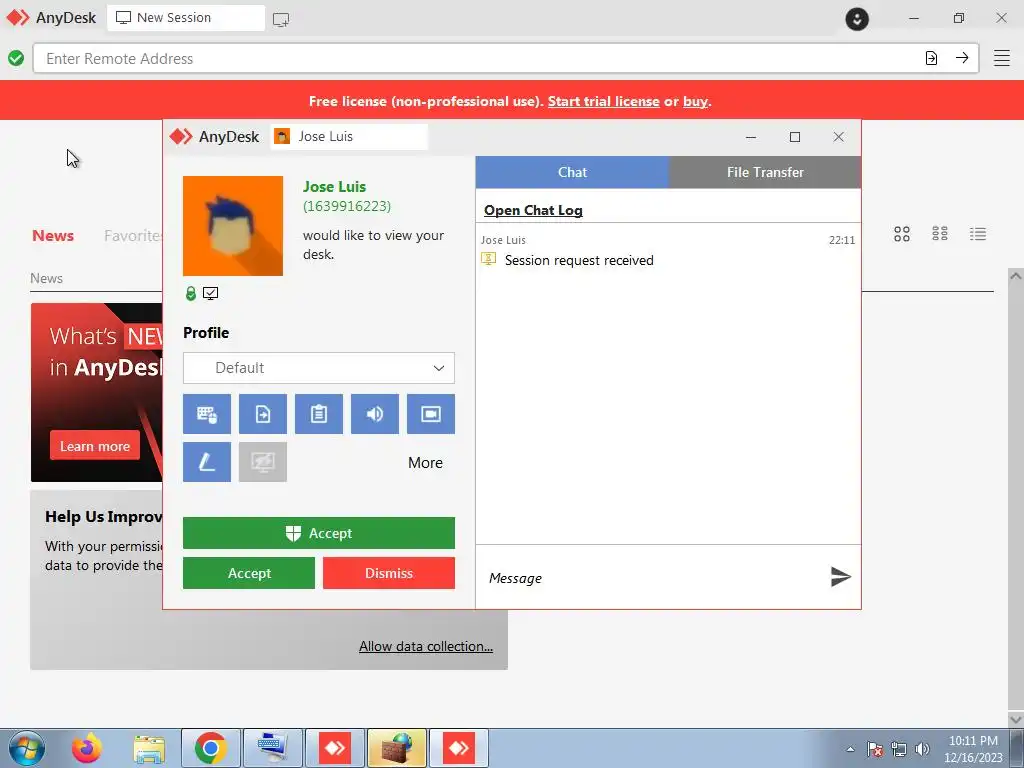Toggle file transfer permission icon

click(263, 414)
